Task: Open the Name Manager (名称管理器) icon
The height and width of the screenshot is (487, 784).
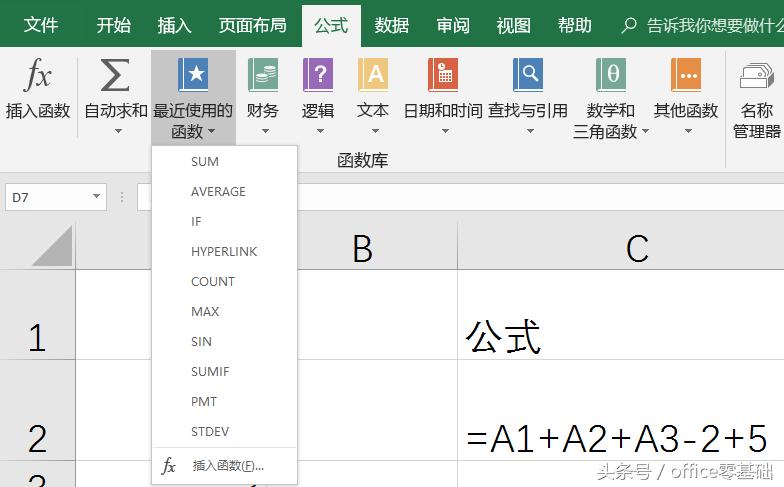Action: (757, 76)
